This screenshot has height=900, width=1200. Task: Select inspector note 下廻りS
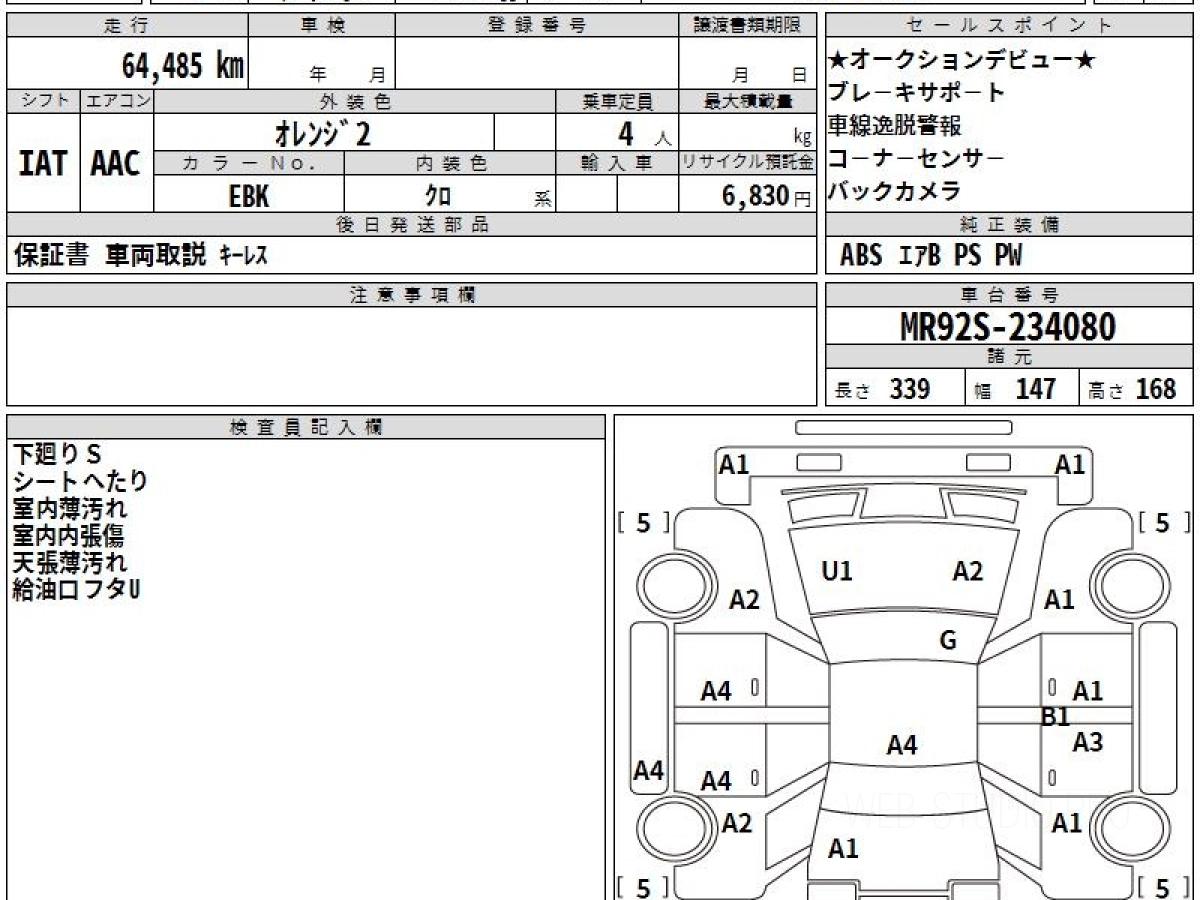pos(58,454)
